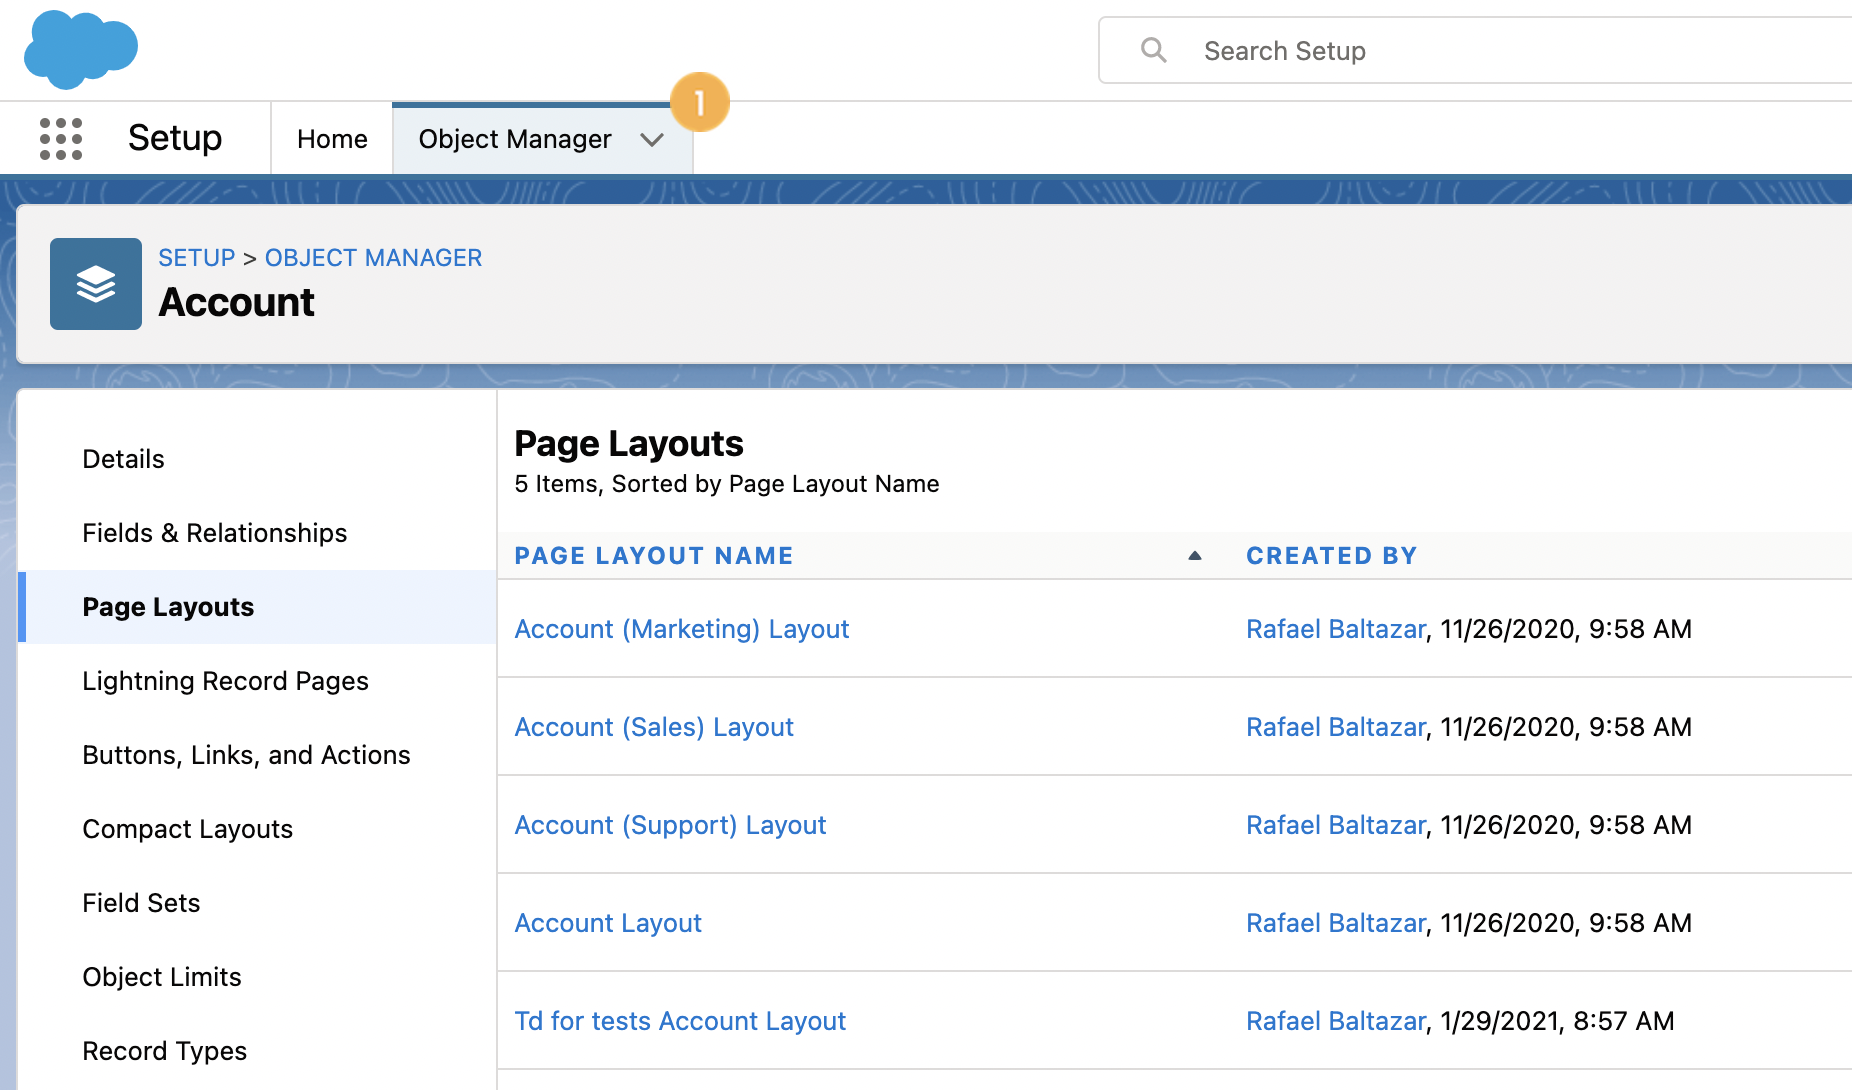Click the Salesforce cloud logo
The height and width of the screenshot is (1090, 1852).
(81, 49)
